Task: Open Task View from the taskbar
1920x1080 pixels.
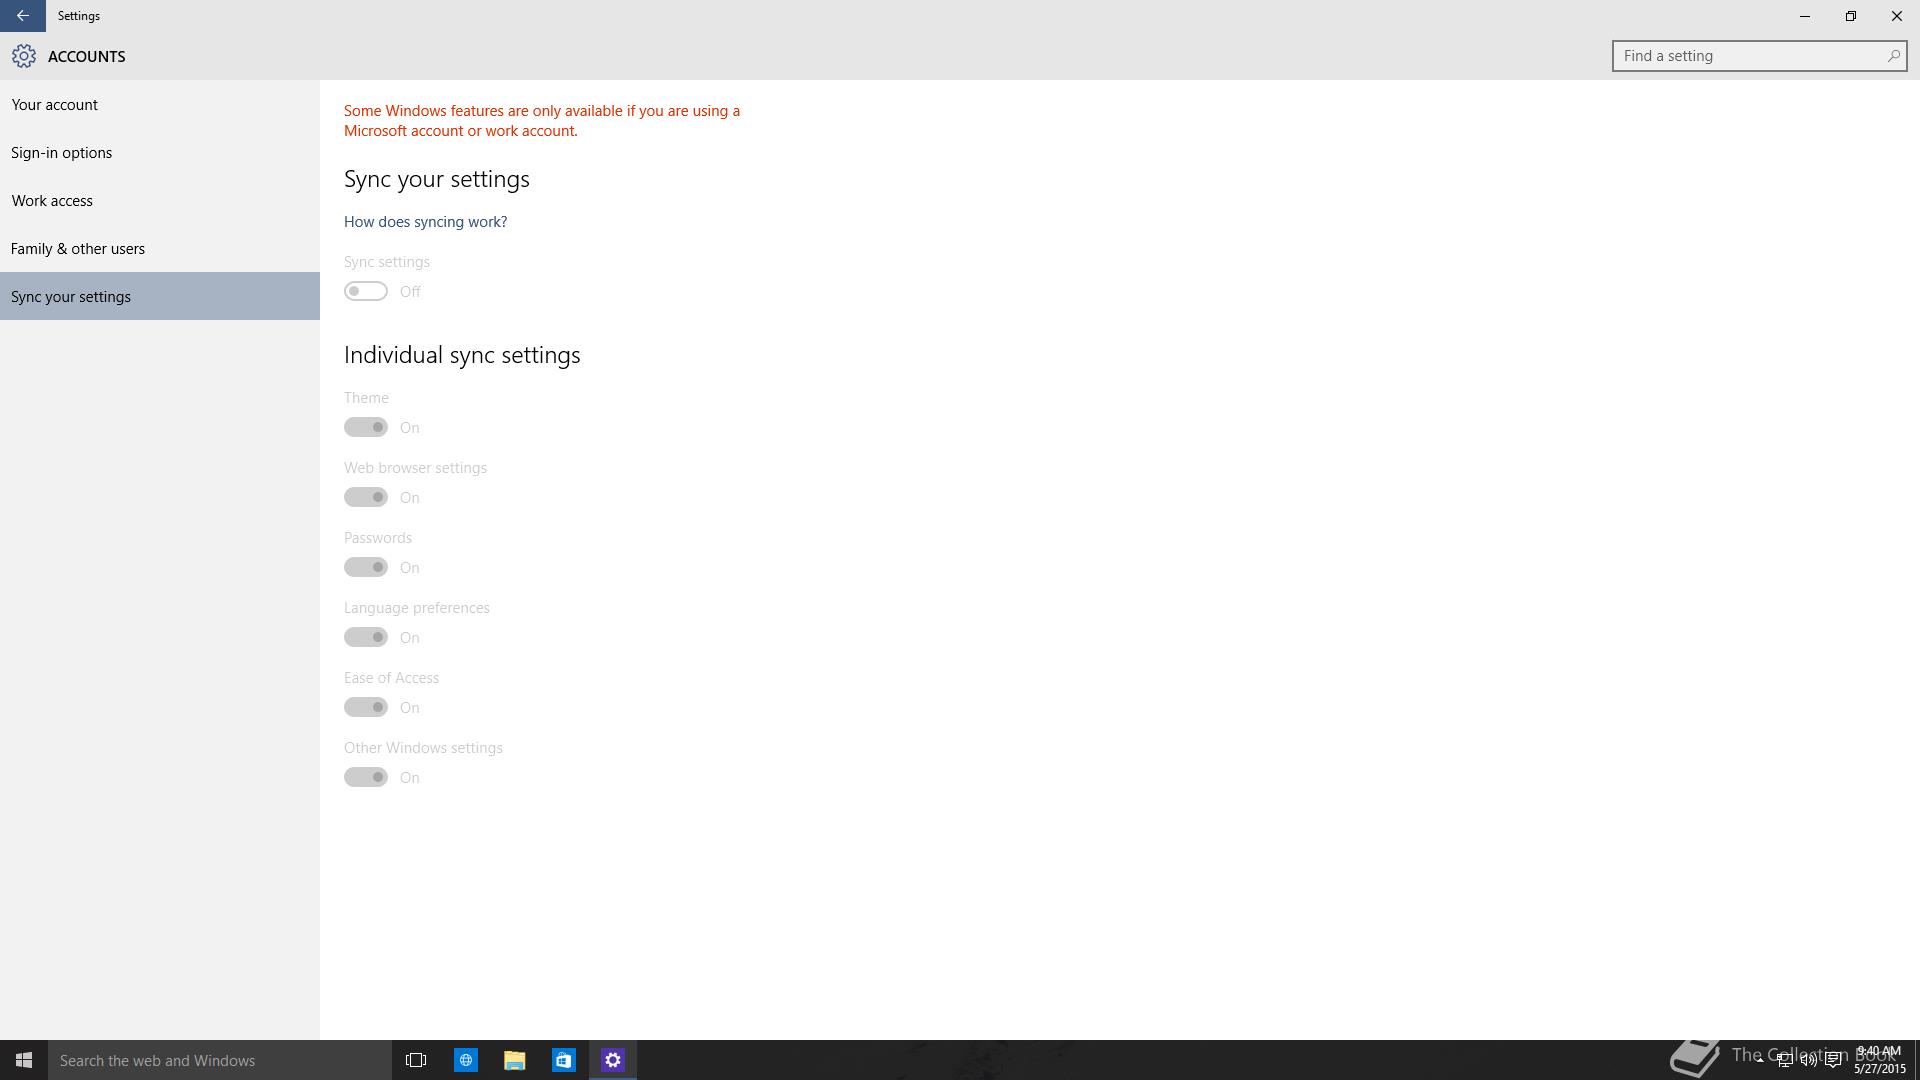Action: pos(416,1060)
